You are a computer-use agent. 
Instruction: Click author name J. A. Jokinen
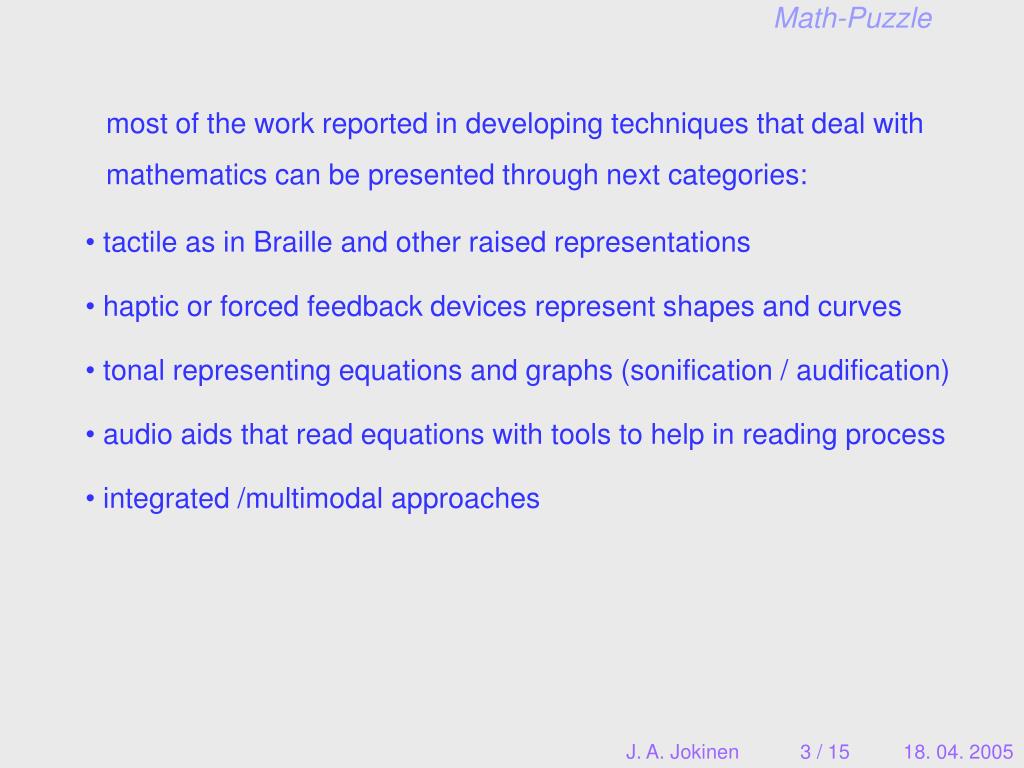[682, 752]
